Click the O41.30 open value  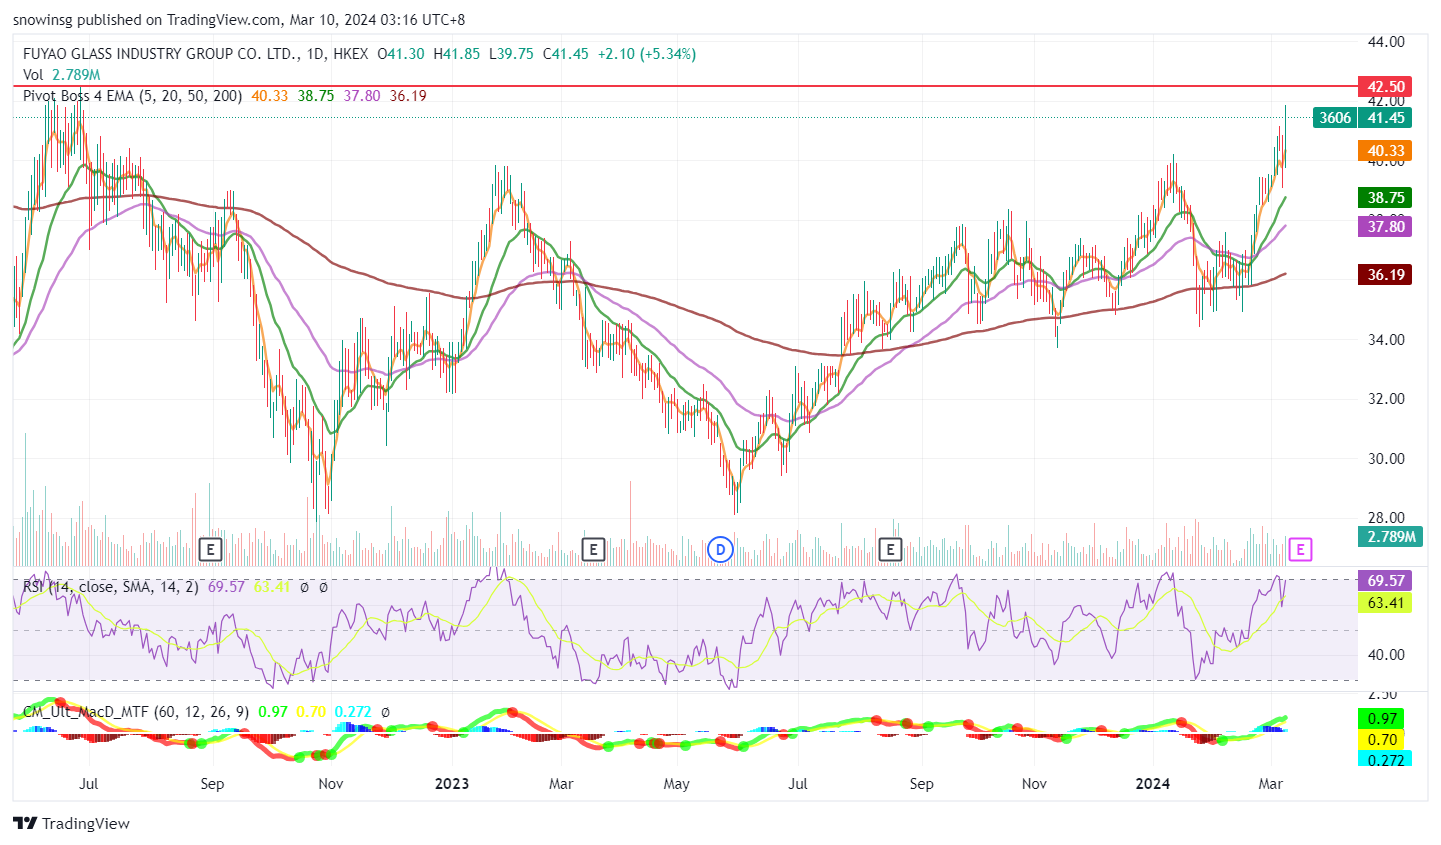tap(401, 54)
